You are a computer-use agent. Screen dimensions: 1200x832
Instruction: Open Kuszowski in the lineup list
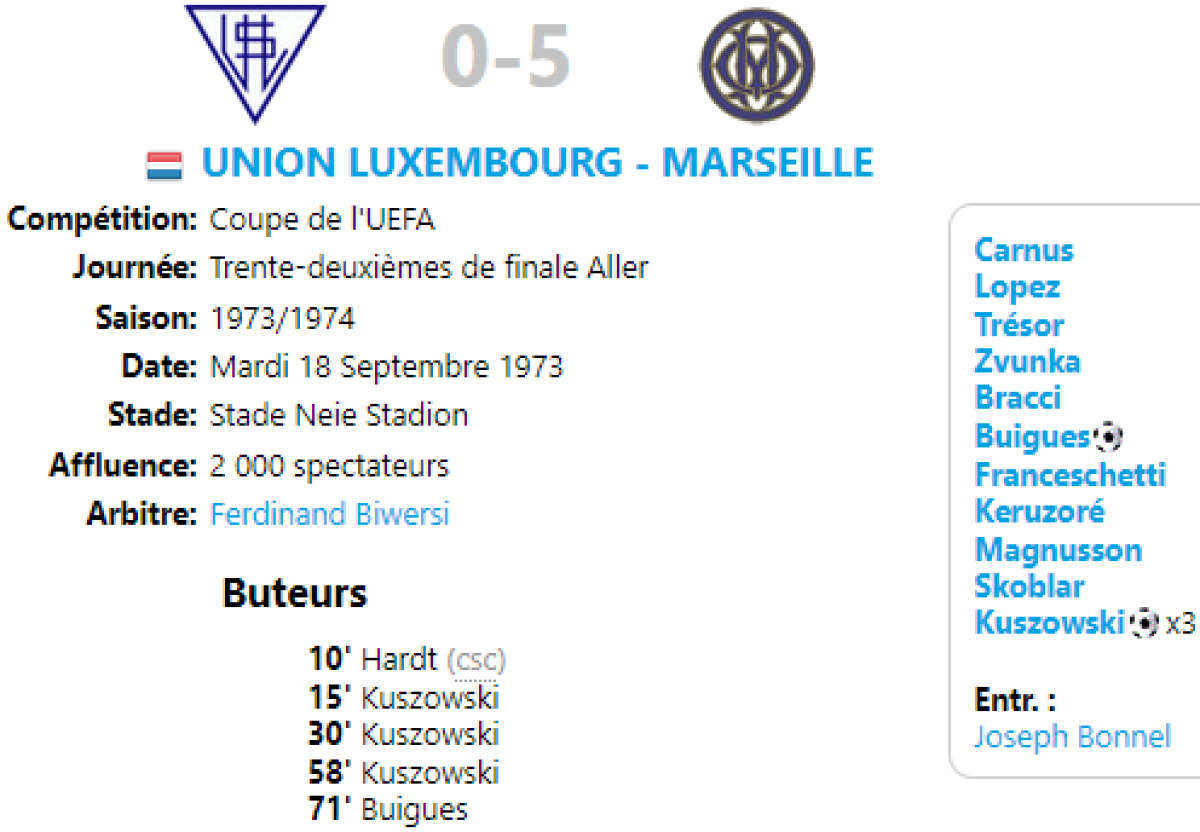(x=1050, y=624)
